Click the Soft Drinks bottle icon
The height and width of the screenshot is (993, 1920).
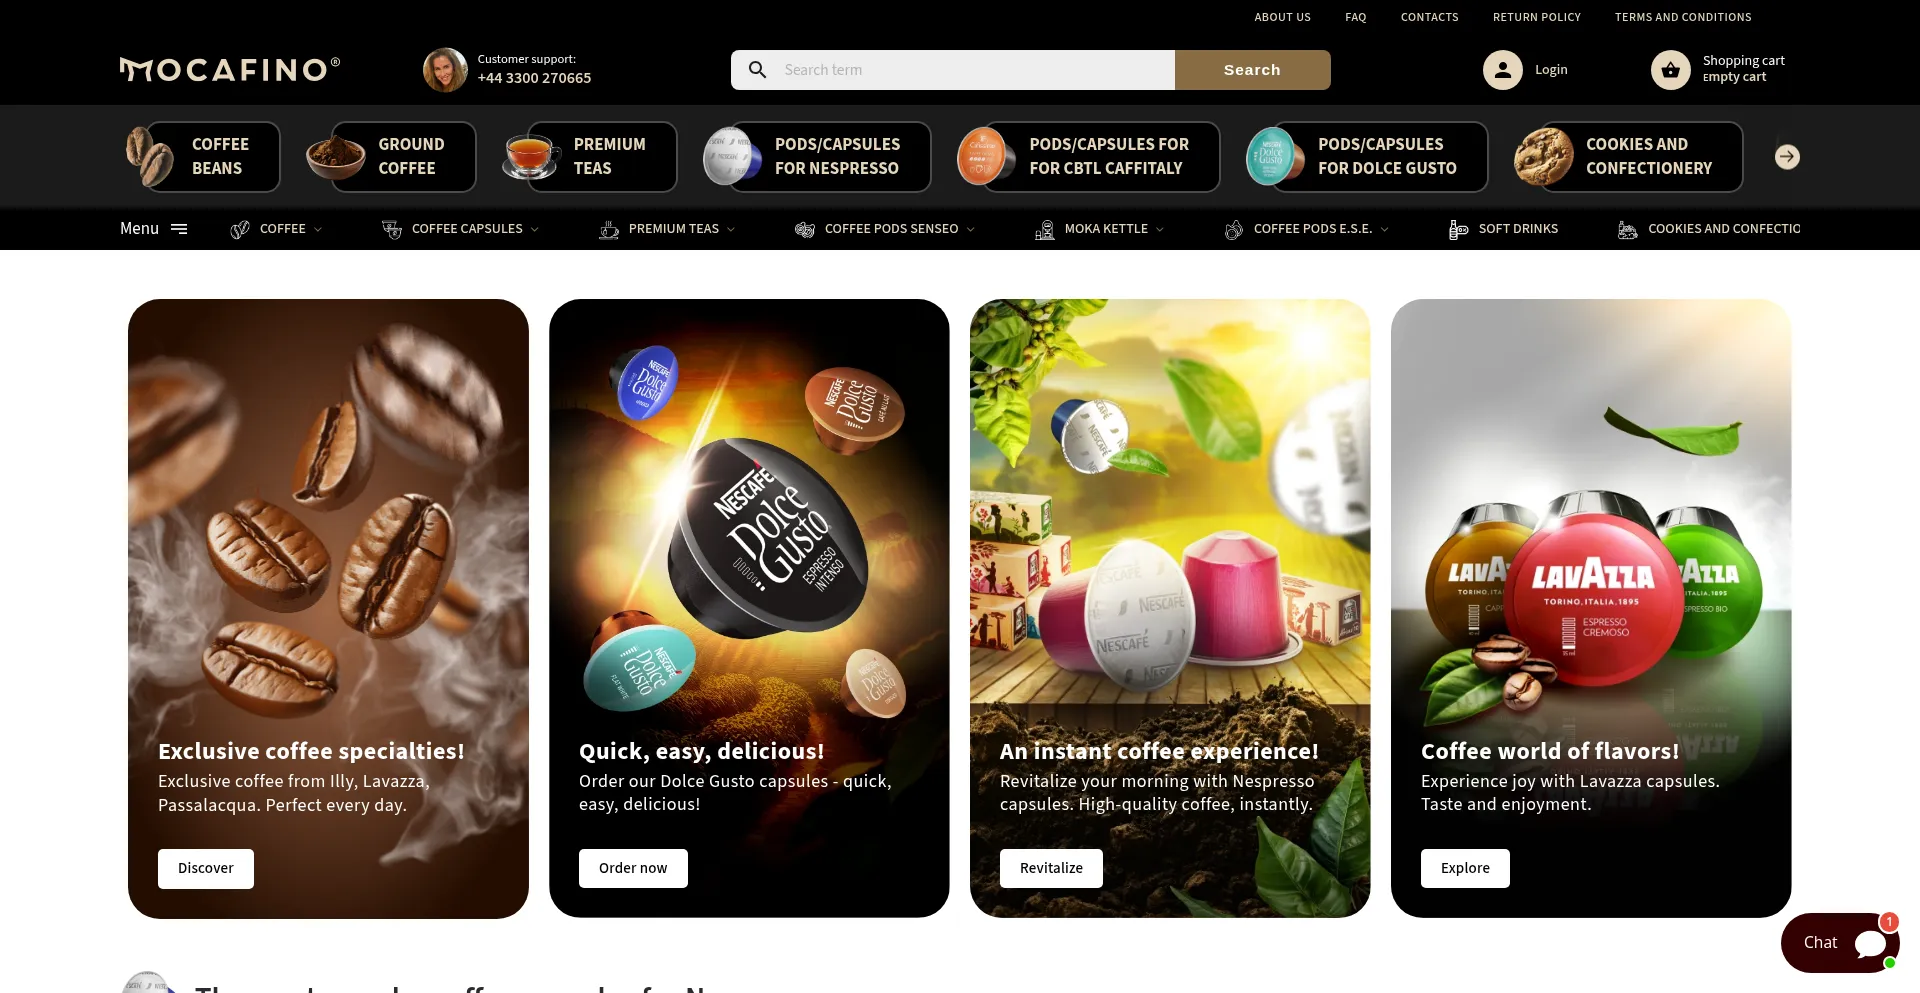pos(1458,229)
